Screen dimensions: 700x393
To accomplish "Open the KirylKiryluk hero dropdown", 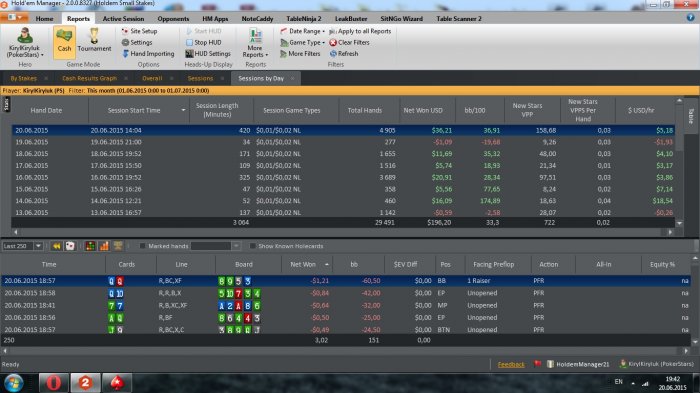I will pos(25,43).
